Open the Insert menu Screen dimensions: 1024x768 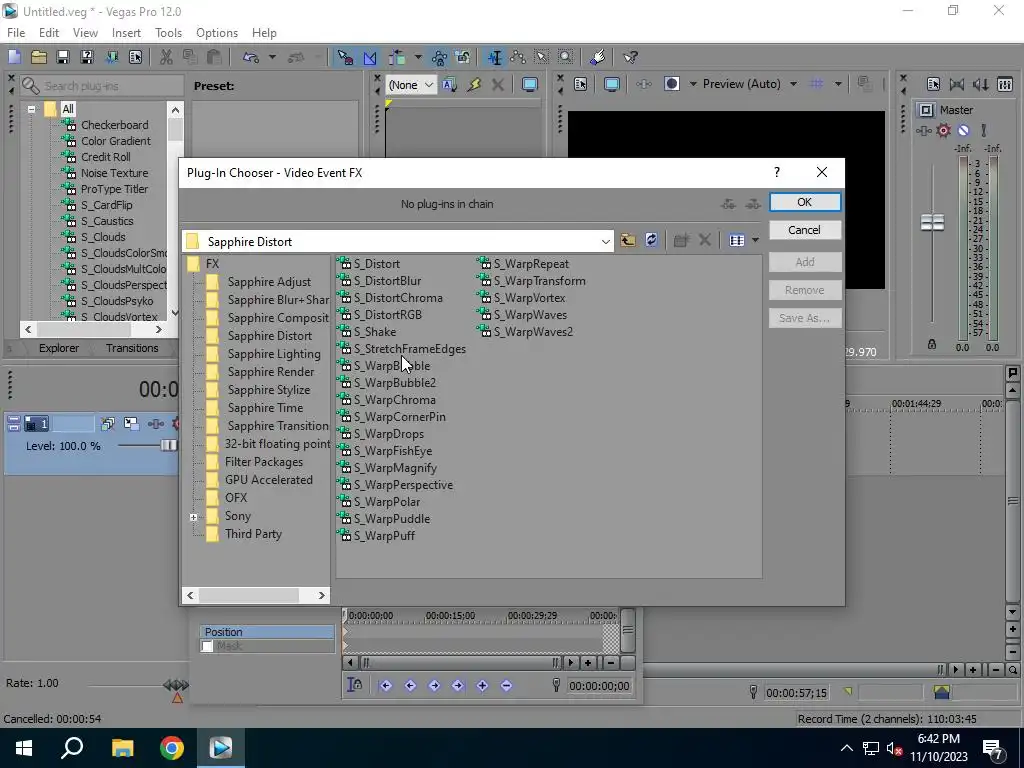click(x=126, y=33)
